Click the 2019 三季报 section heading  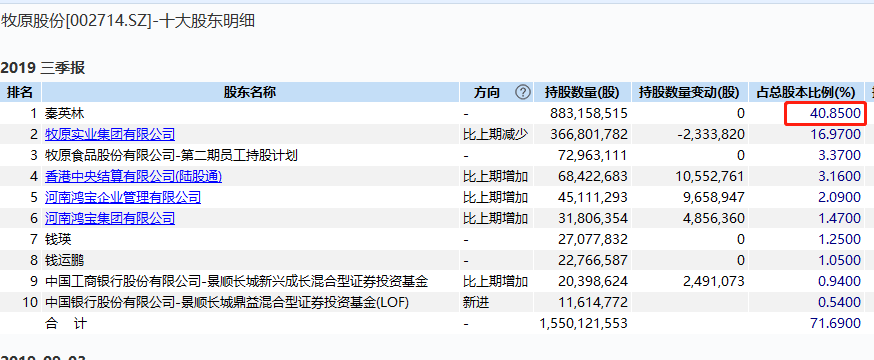click(43, 69)
